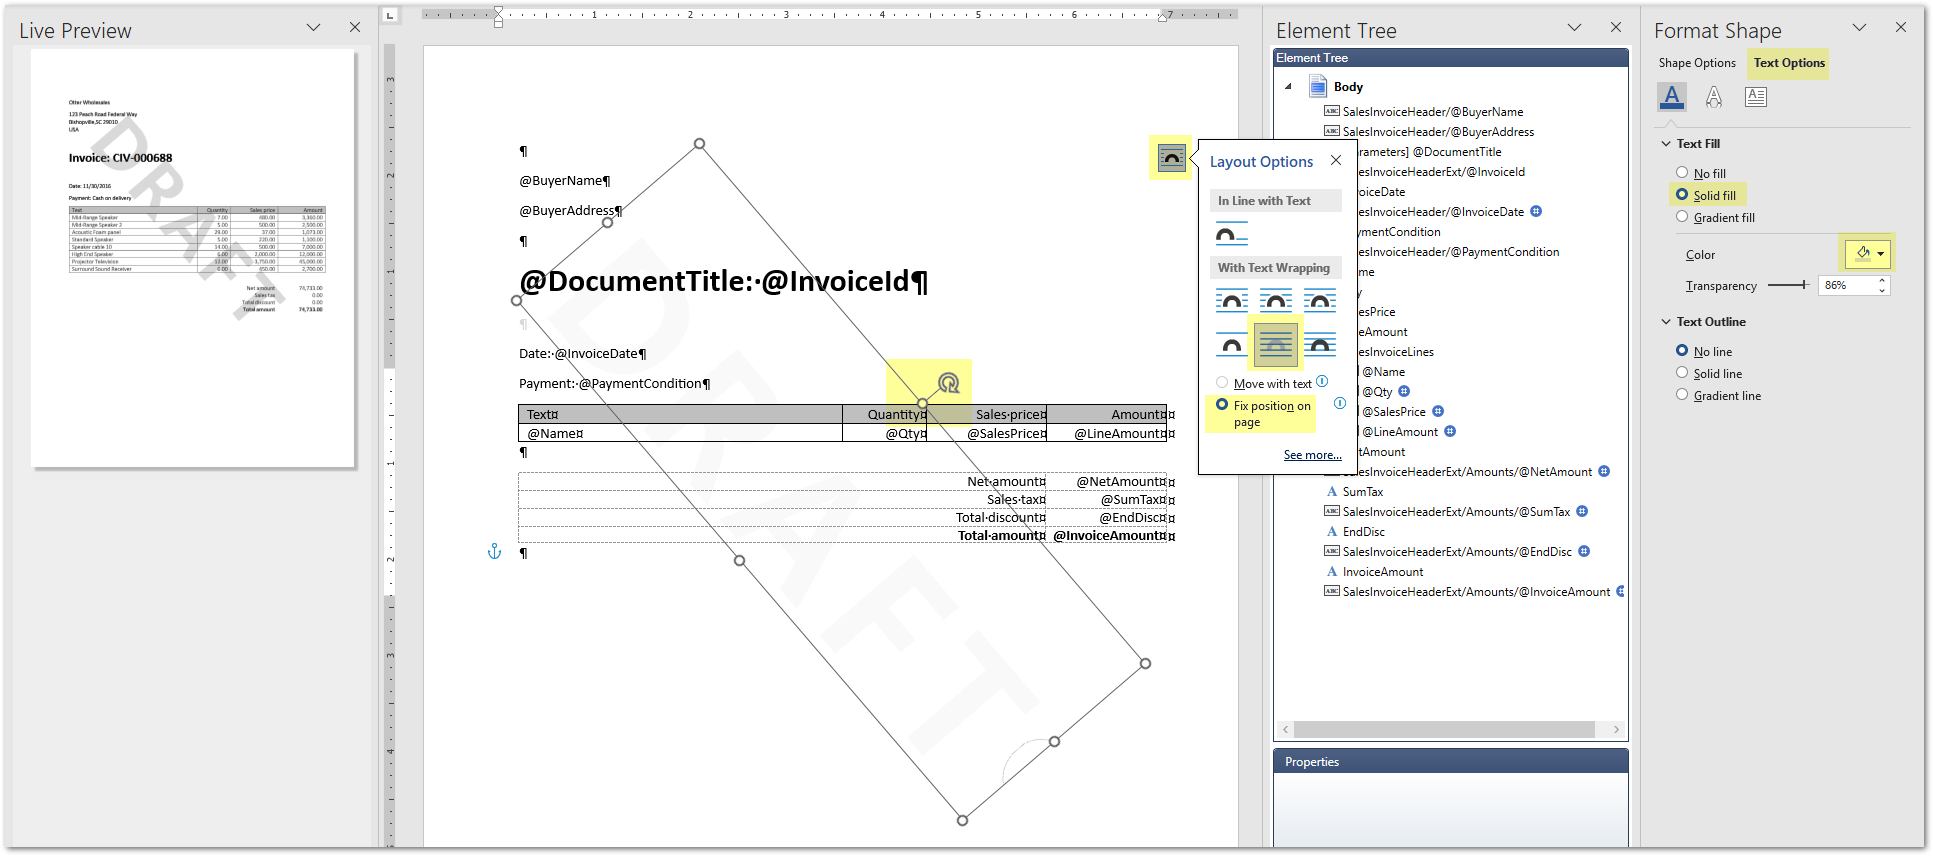Select the Move with text option
The width and height of the screenshot is (1933, 856).
point(1222,383)
